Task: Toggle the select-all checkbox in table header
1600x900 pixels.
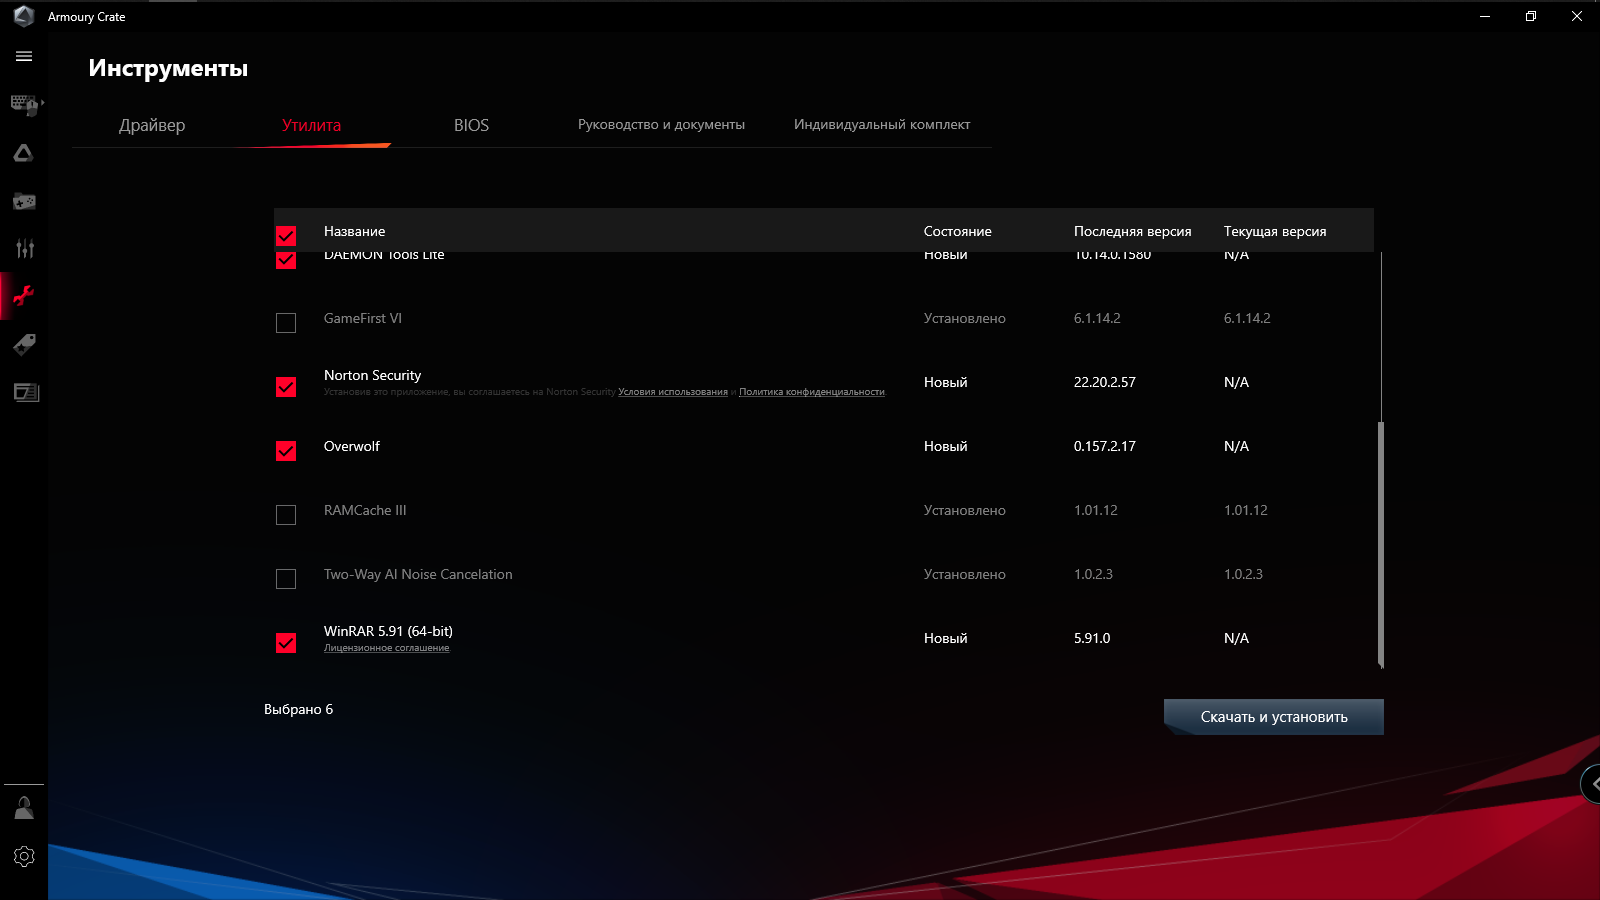Action: [286, 235]
